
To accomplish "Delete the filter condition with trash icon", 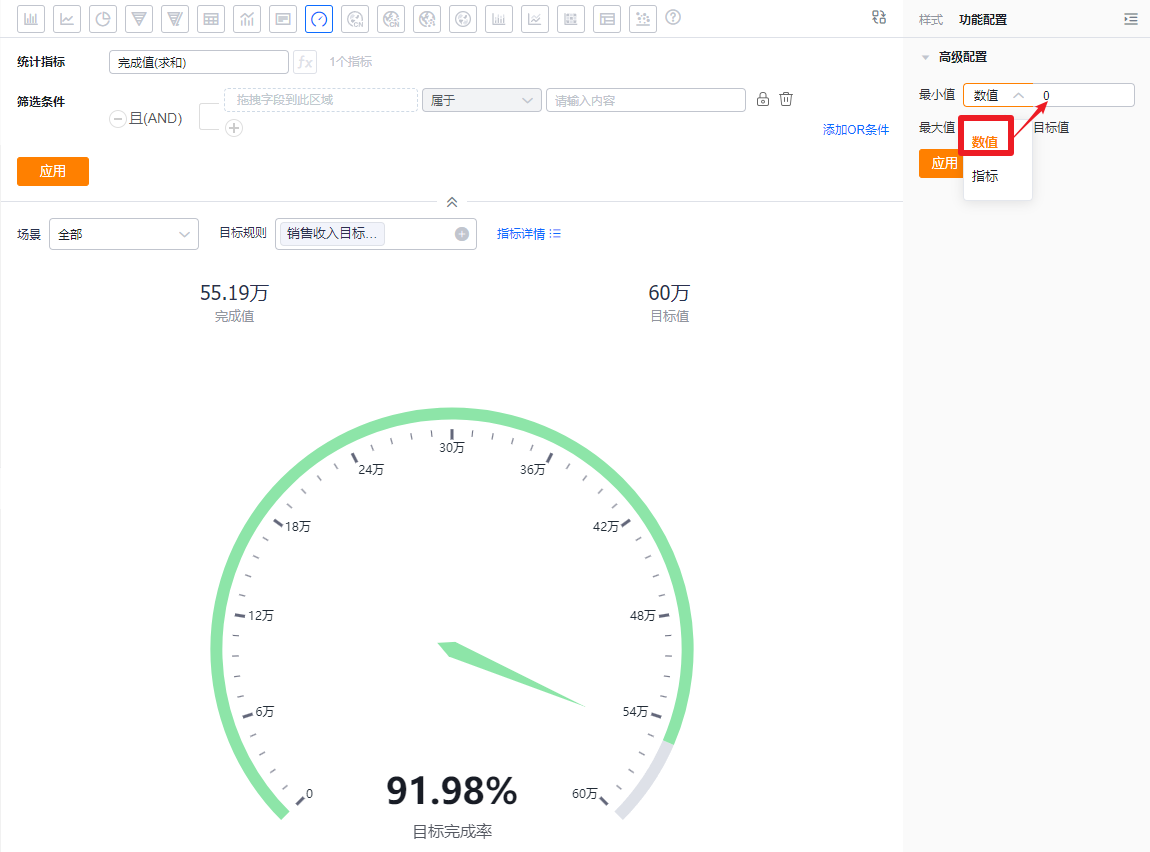I will [x=785, y=99].
